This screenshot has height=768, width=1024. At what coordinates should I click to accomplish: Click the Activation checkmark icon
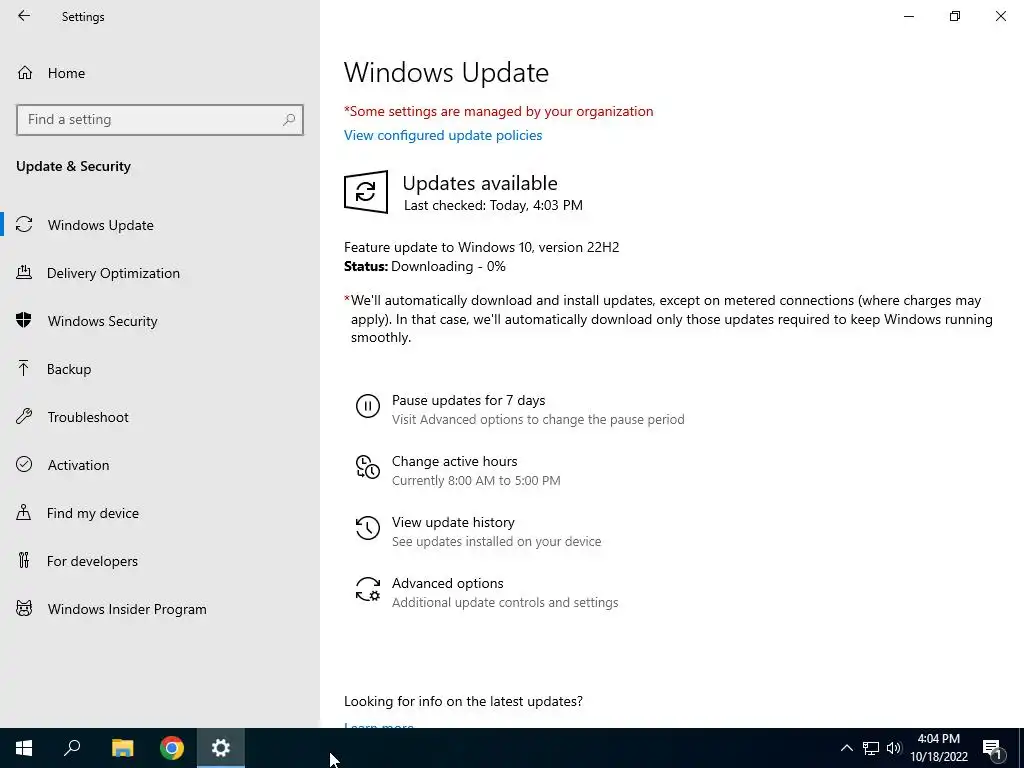pos(24,464)
